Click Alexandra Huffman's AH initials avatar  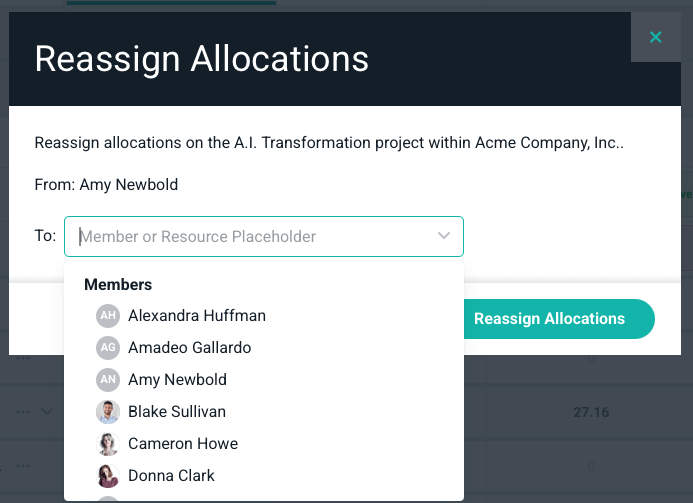107,316
